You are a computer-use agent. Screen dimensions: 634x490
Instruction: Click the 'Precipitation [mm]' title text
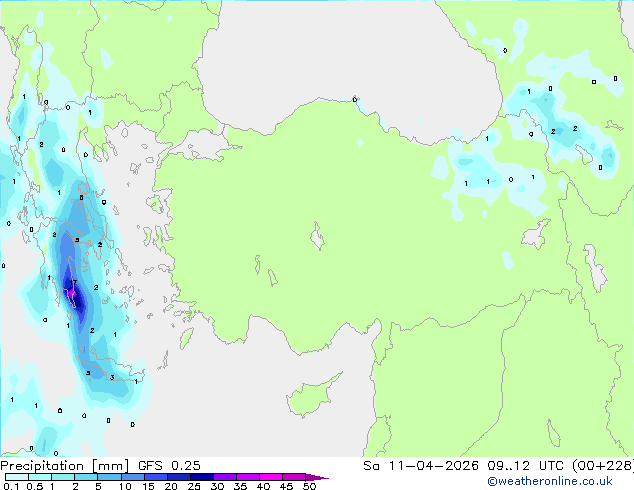coord(65,466)
